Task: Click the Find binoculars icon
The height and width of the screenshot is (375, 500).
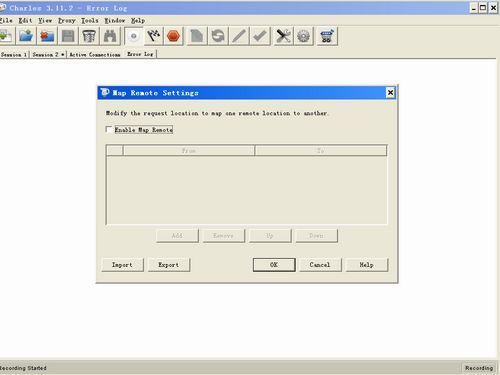Action: [110, 36]
